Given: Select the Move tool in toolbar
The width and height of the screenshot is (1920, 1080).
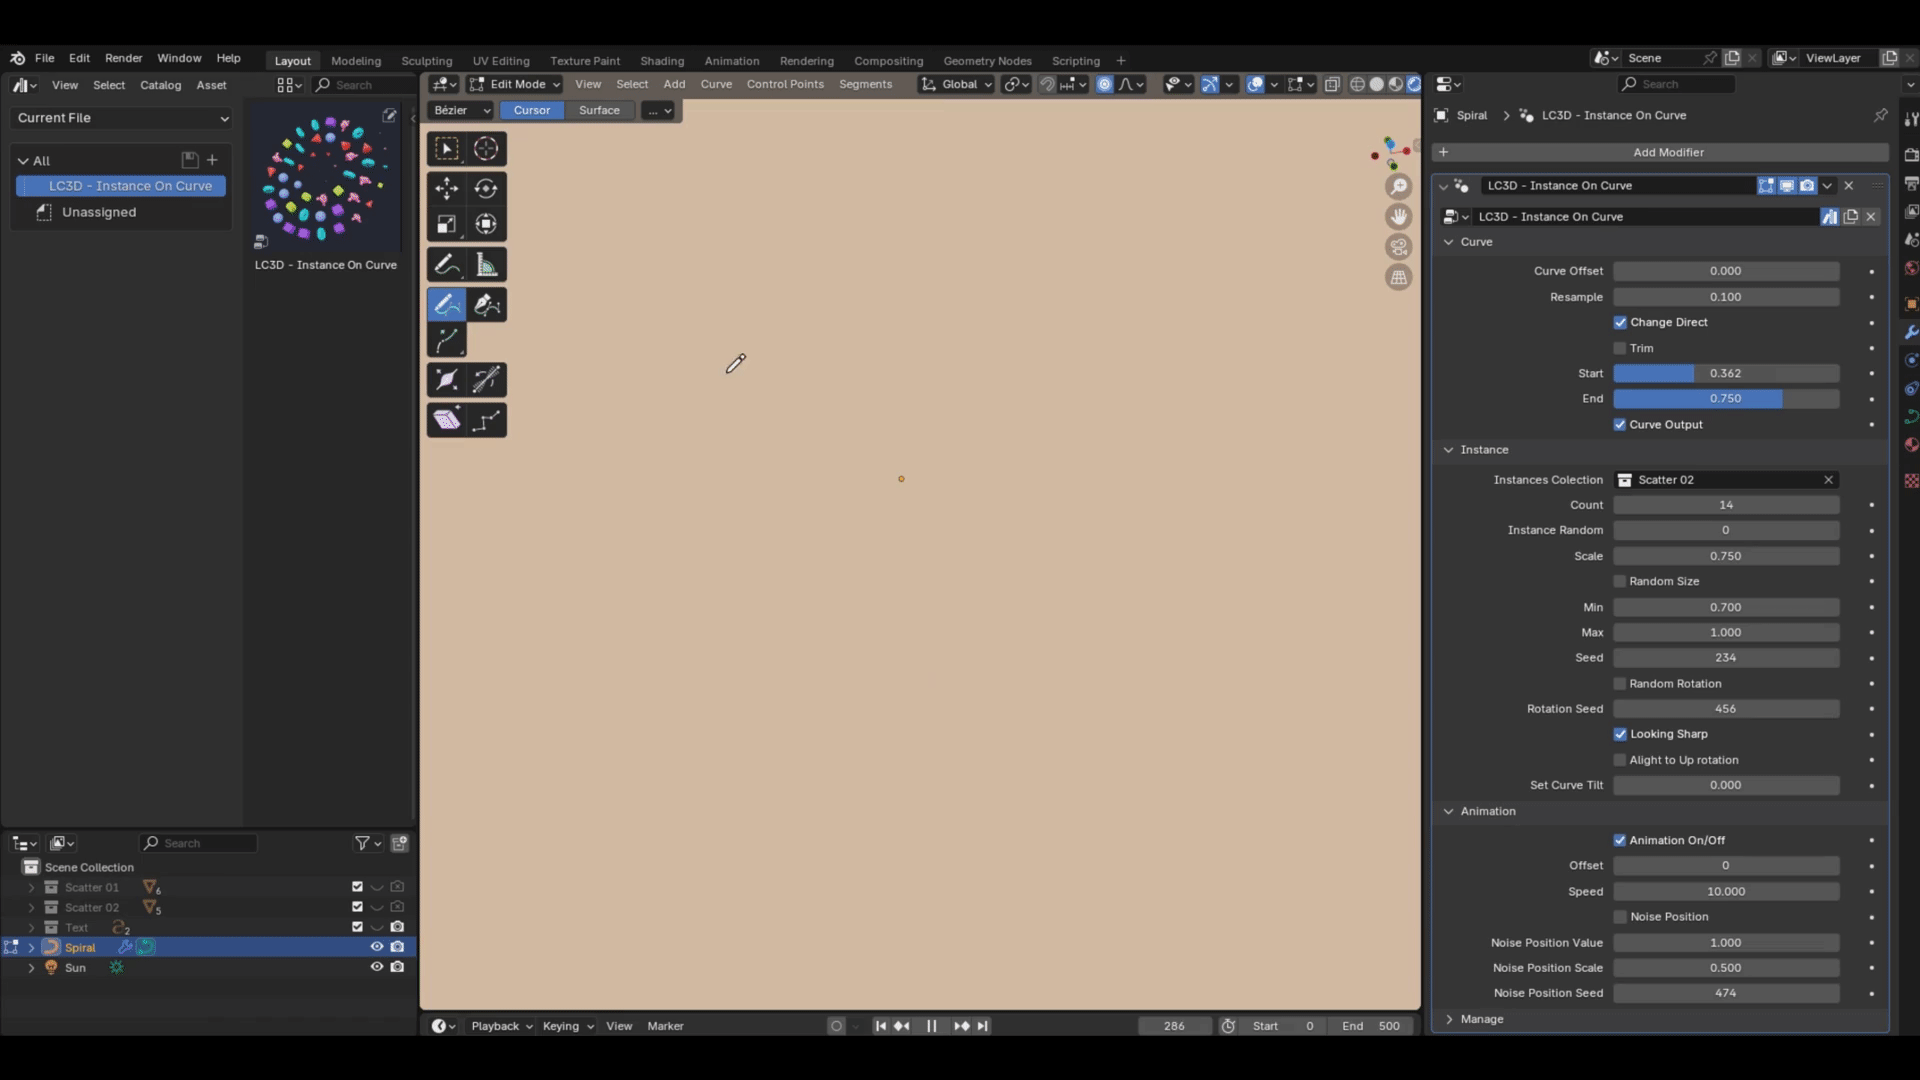Looking at the screenshot, I should (x=447, y=188).
